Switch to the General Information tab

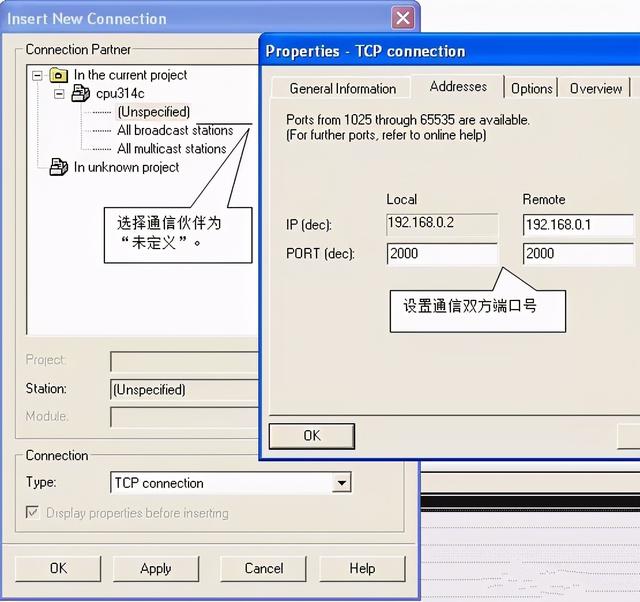coord(343,88)
